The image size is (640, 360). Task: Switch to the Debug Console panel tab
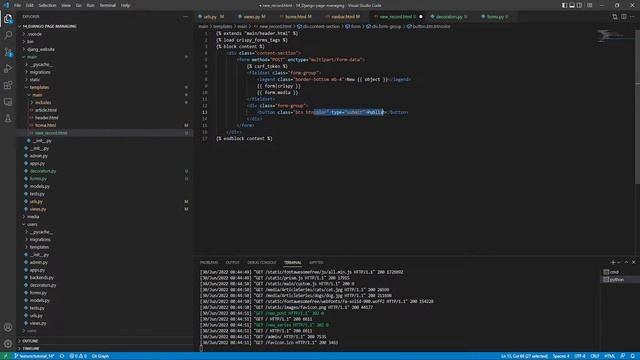tap(262, 262)
